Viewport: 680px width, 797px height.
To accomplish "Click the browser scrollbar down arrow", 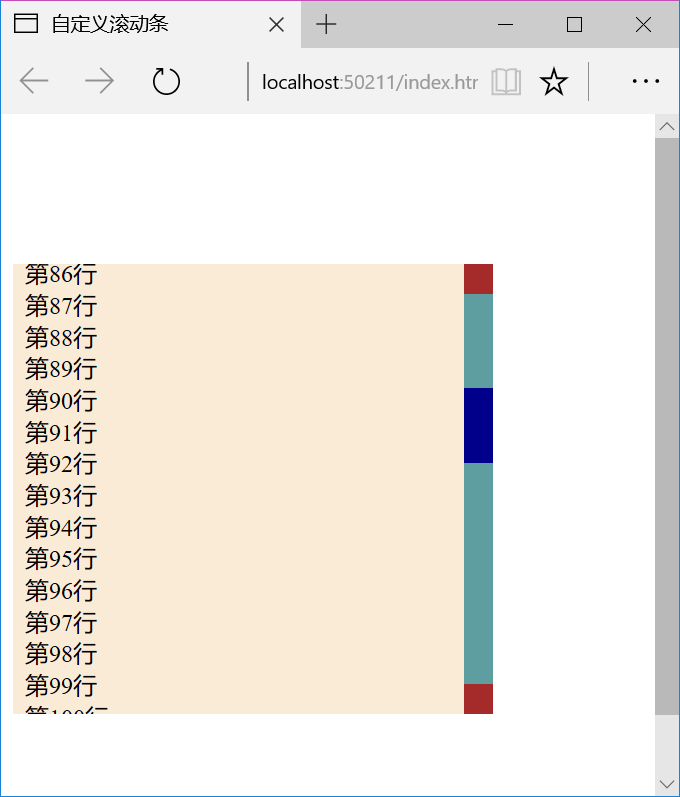I will [x=667, y=784].
